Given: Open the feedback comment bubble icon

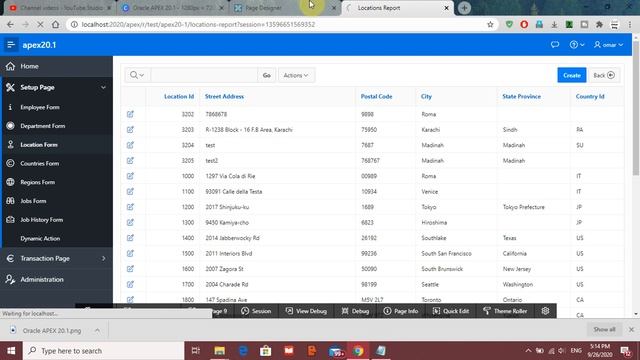Looking at the screenshot, I should (x=555, y=44).
